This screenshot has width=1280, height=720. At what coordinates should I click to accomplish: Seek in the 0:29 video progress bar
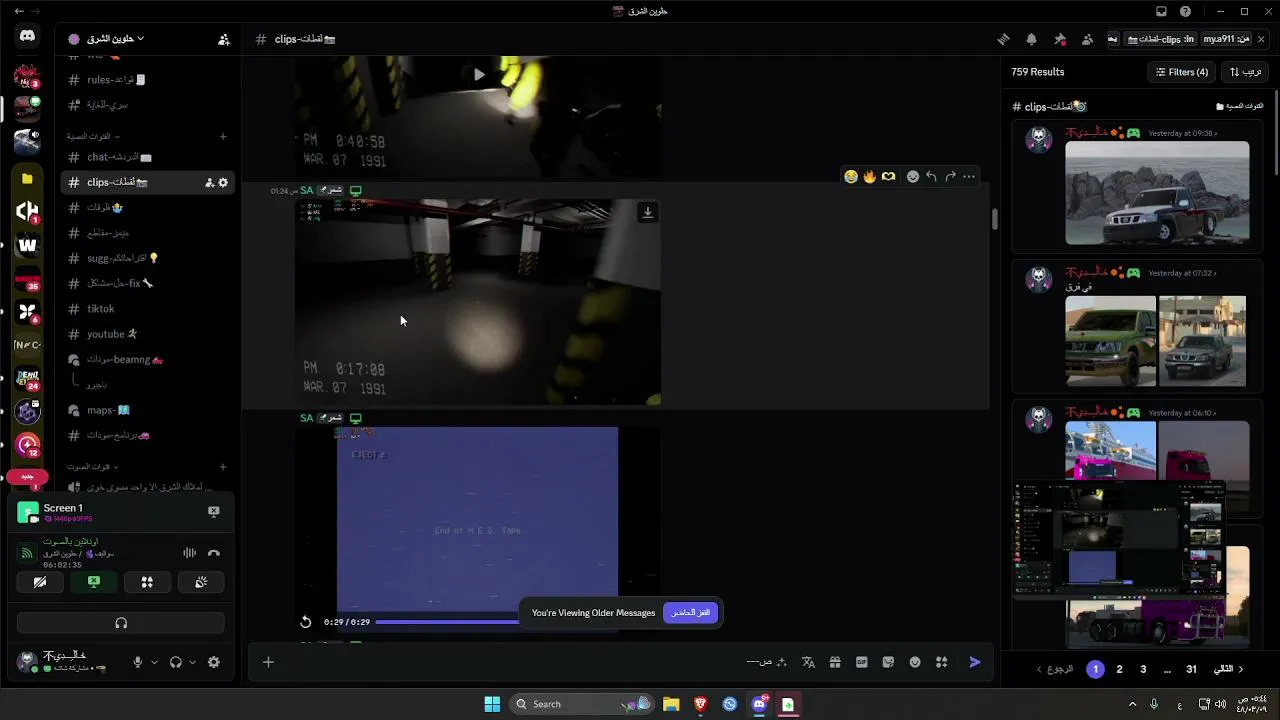pos(447,622)
